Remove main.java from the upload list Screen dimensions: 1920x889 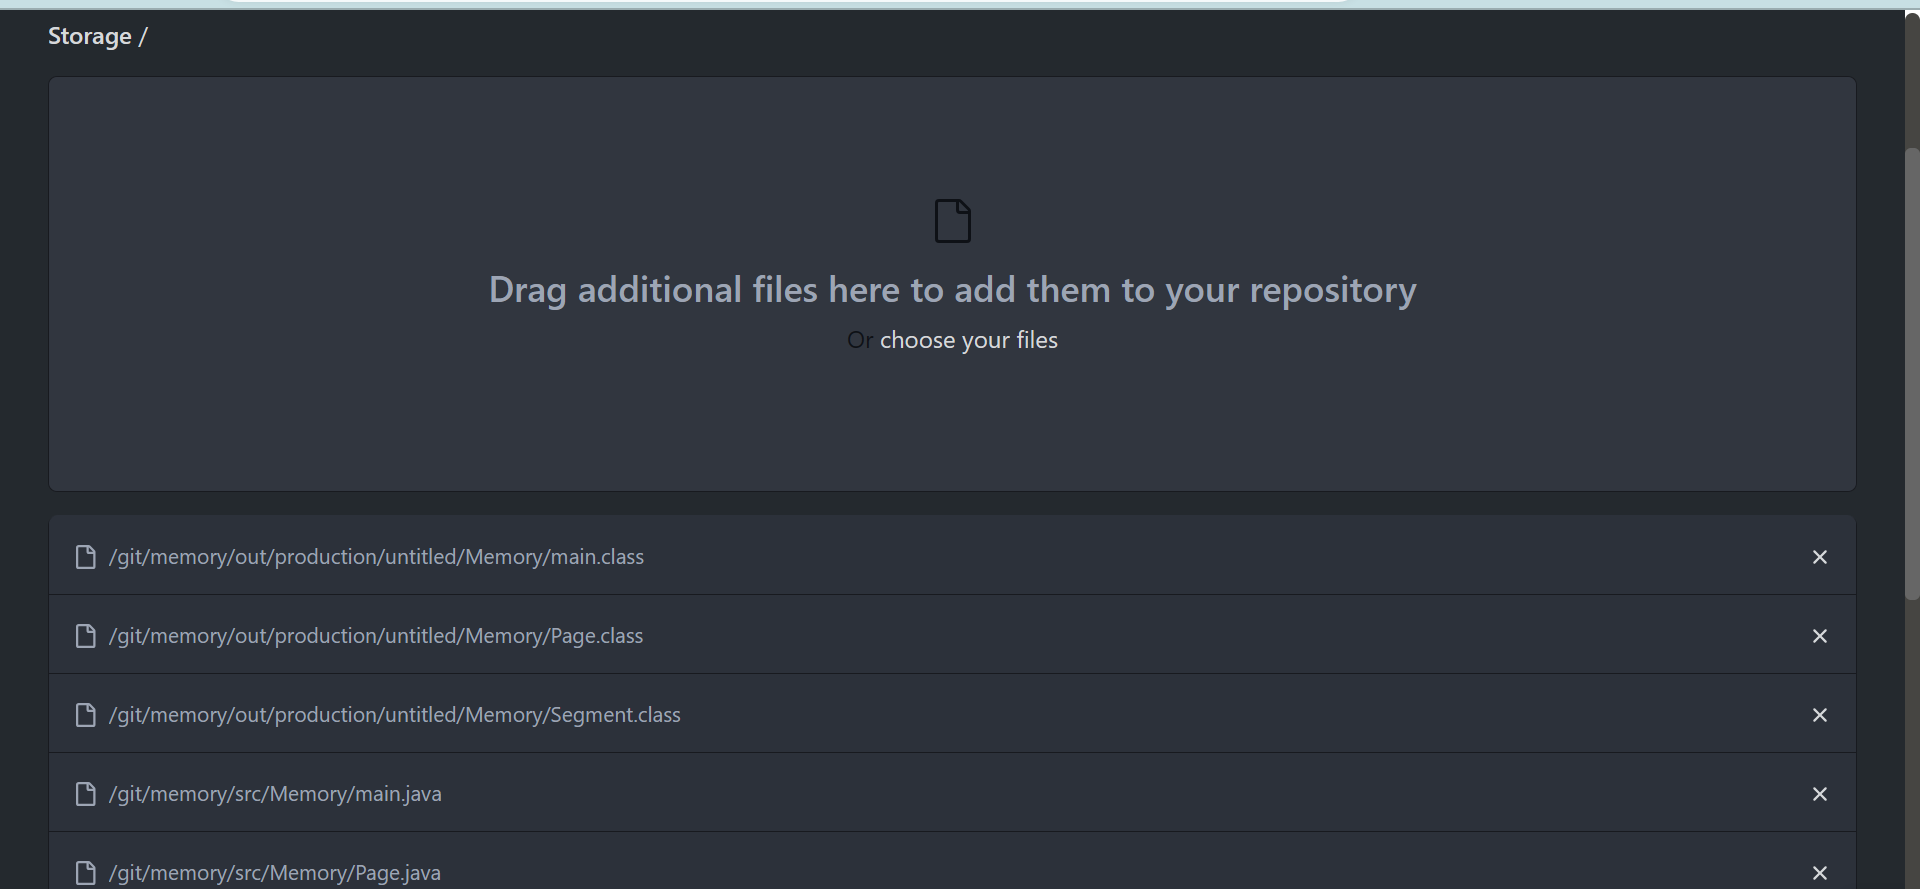[x=1819, y=794]
